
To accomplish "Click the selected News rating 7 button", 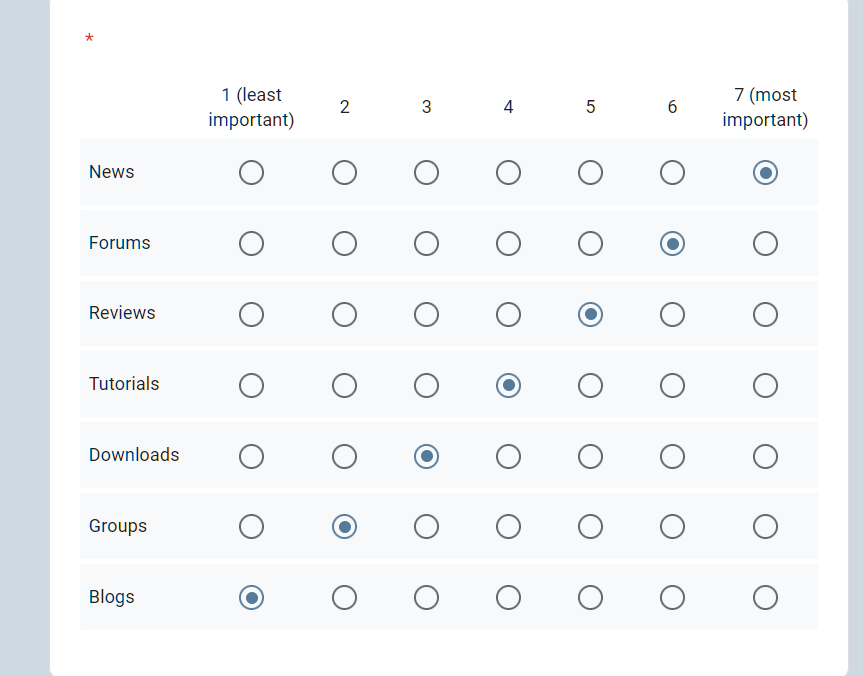I will pyautogui.click(x=766, y=173).
